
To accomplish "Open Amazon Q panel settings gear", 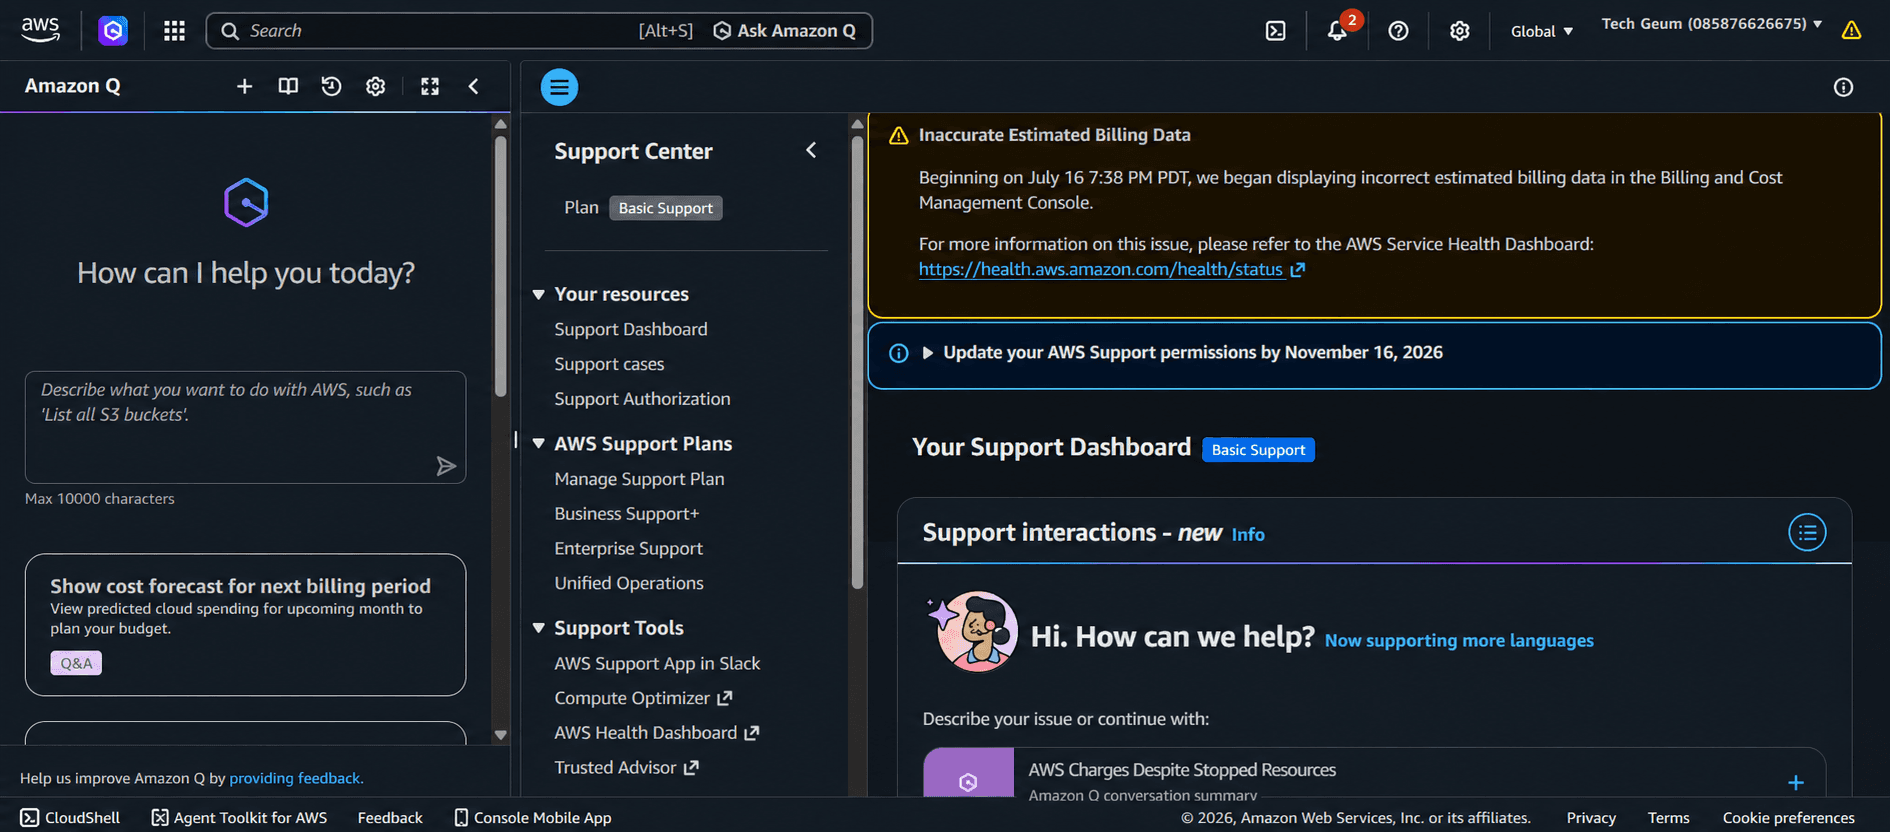I will [375, 86].
